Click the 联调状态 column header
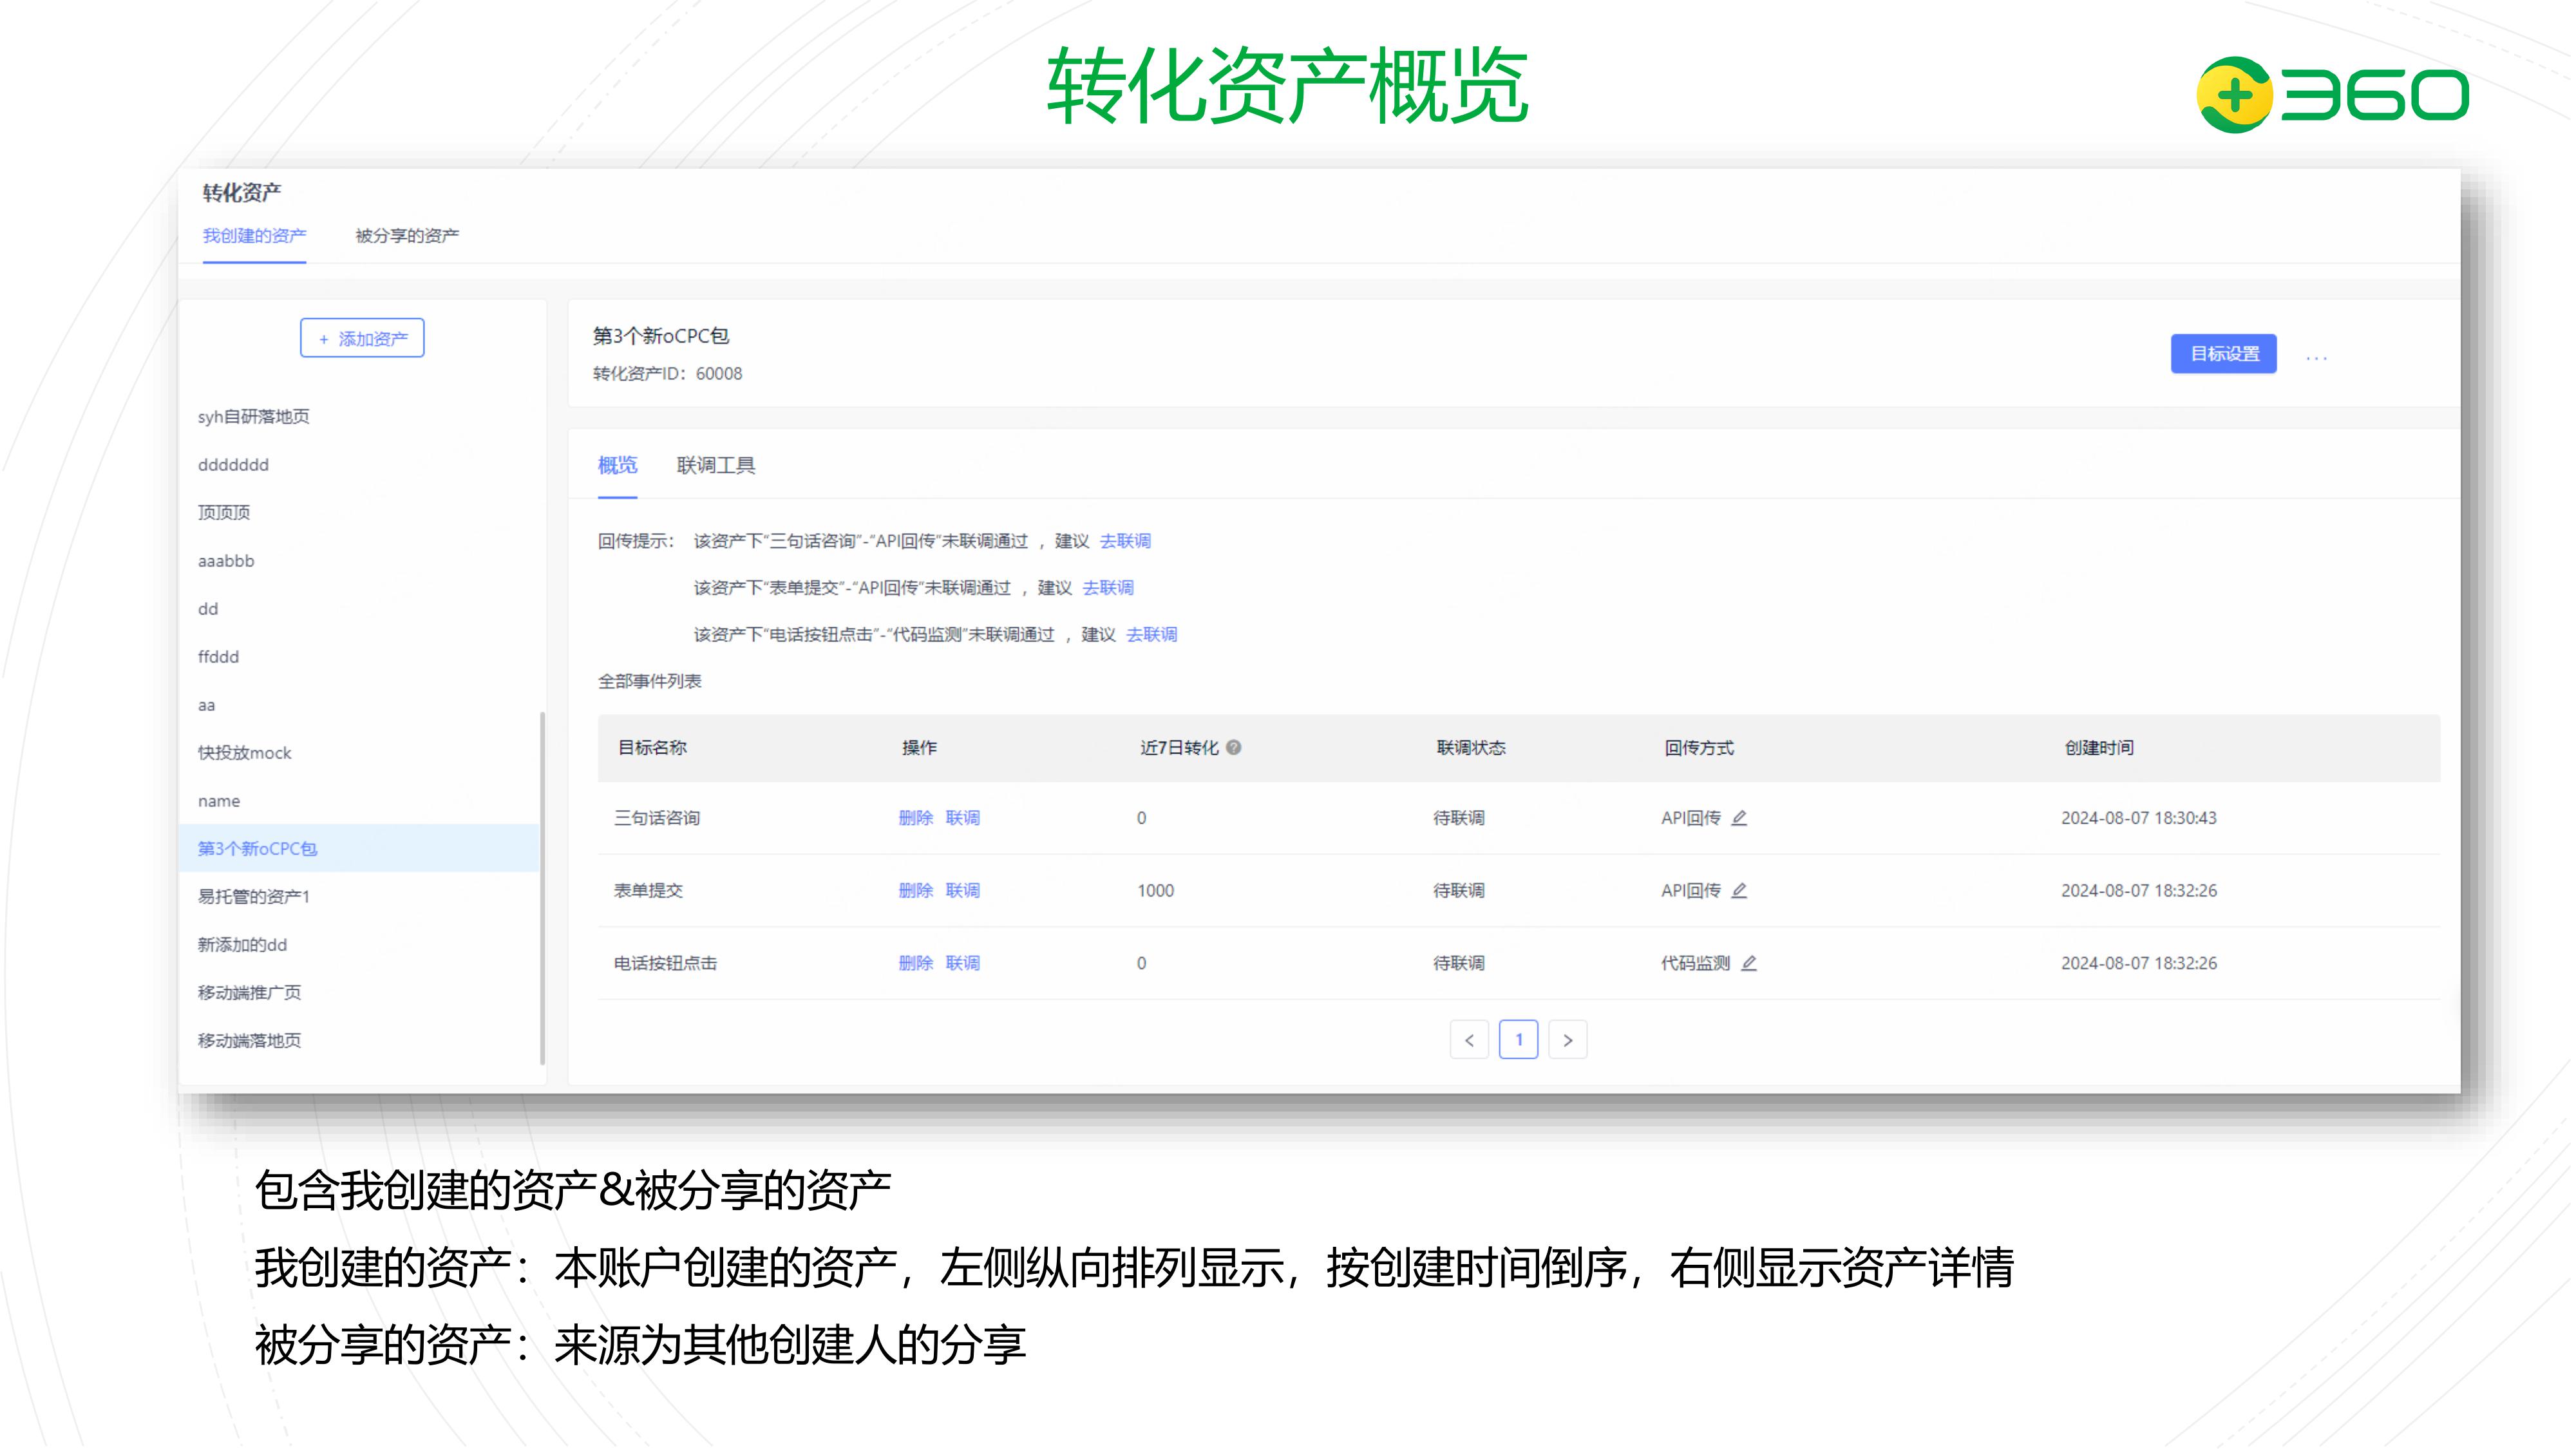This screenshot has width=2576, height=1449. point(1471,748)
